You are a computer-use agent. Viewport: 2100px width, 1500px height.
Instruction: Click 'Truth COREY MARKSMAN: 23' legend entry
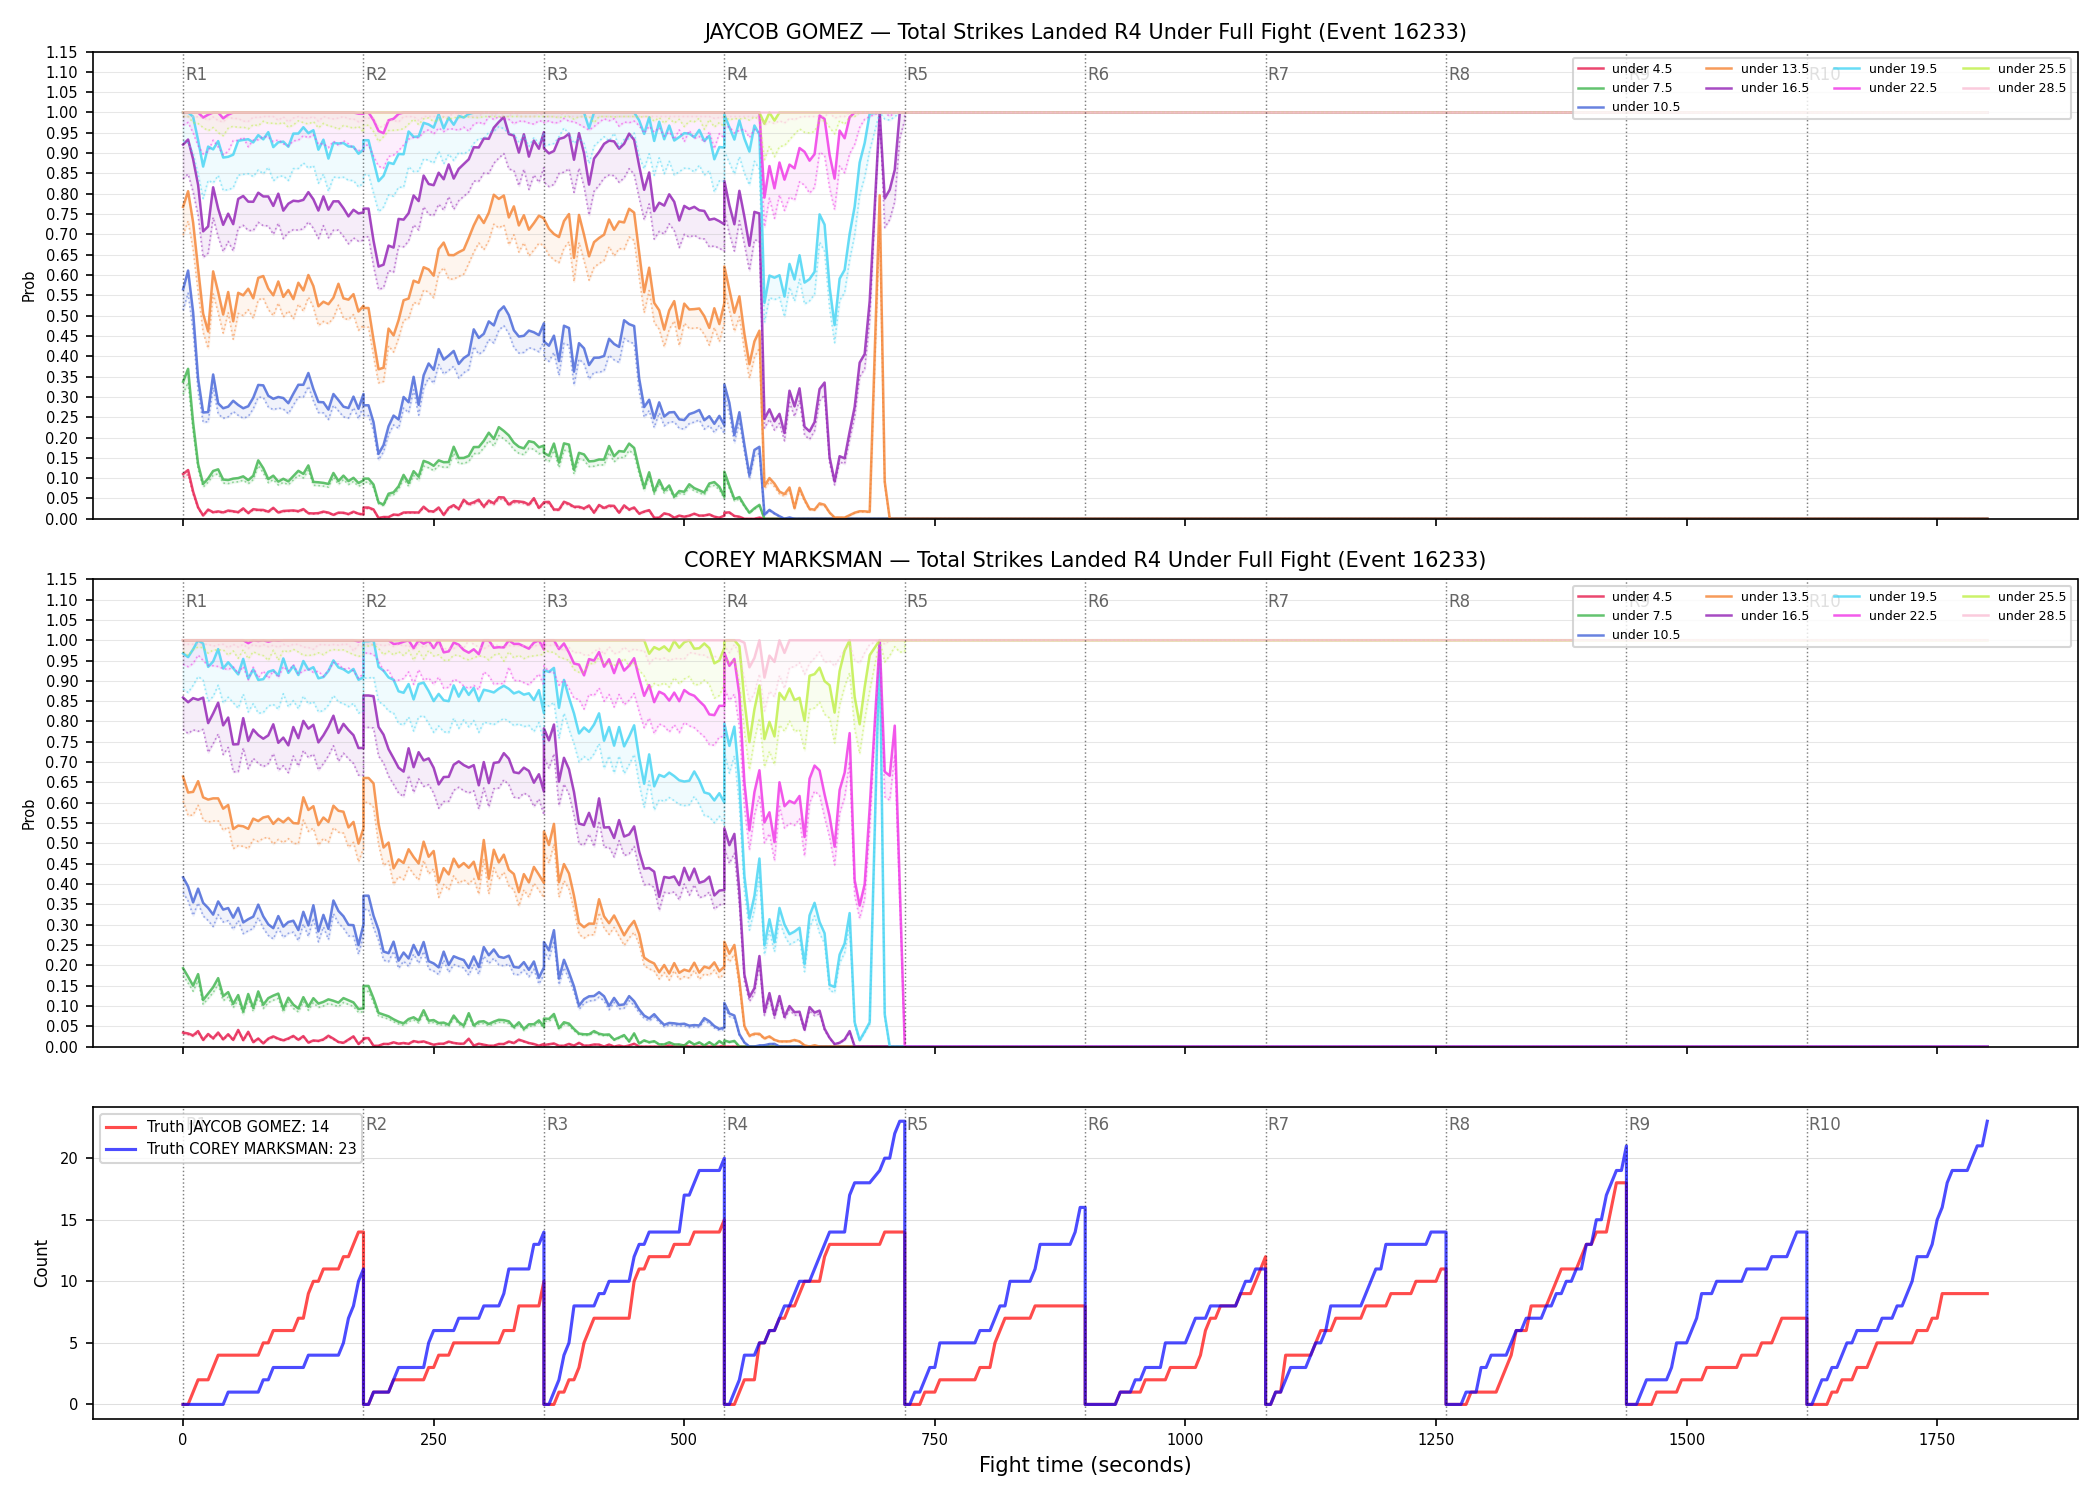(231, 1149)
